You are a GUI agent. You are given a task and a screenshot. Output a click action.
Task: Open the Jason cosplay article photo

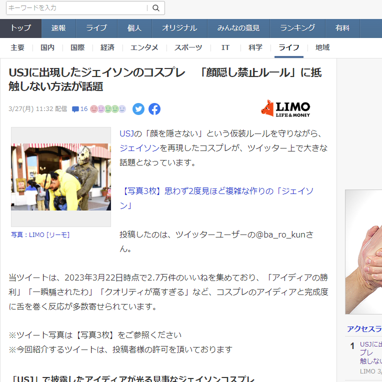[x=61, y=177]
